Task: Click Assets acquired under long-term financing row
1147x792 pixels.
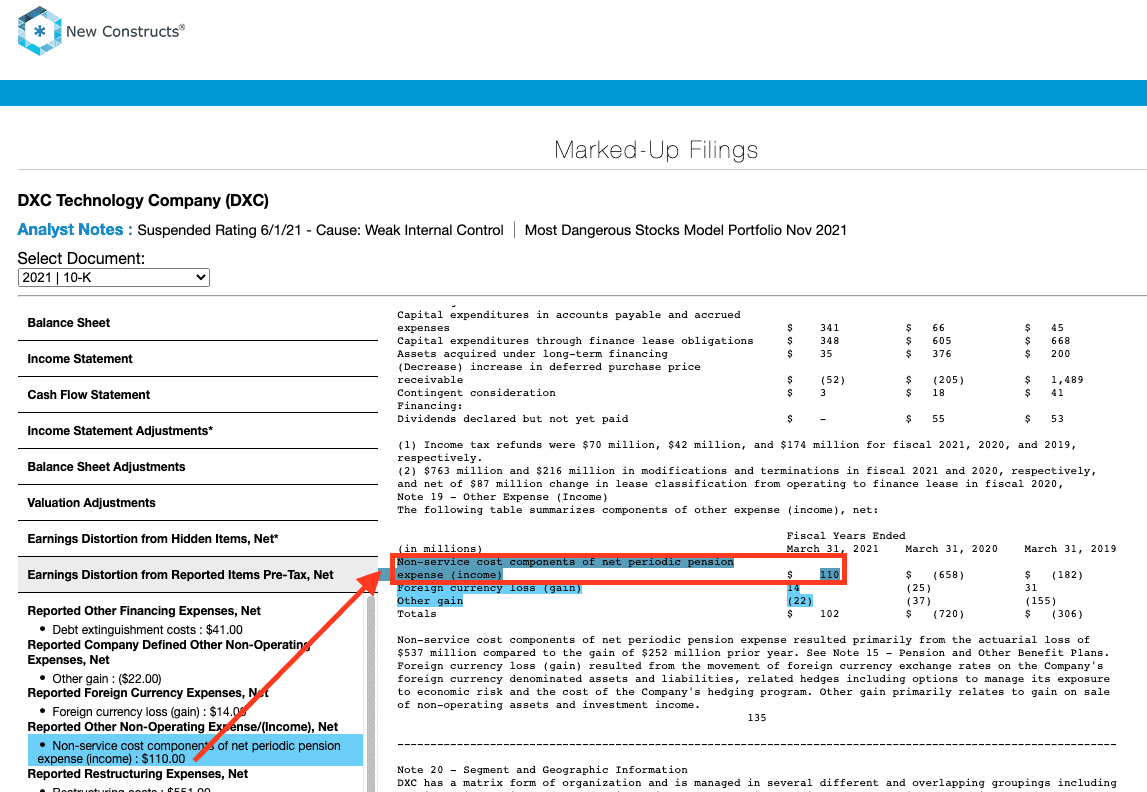Action: click(533, 354)
